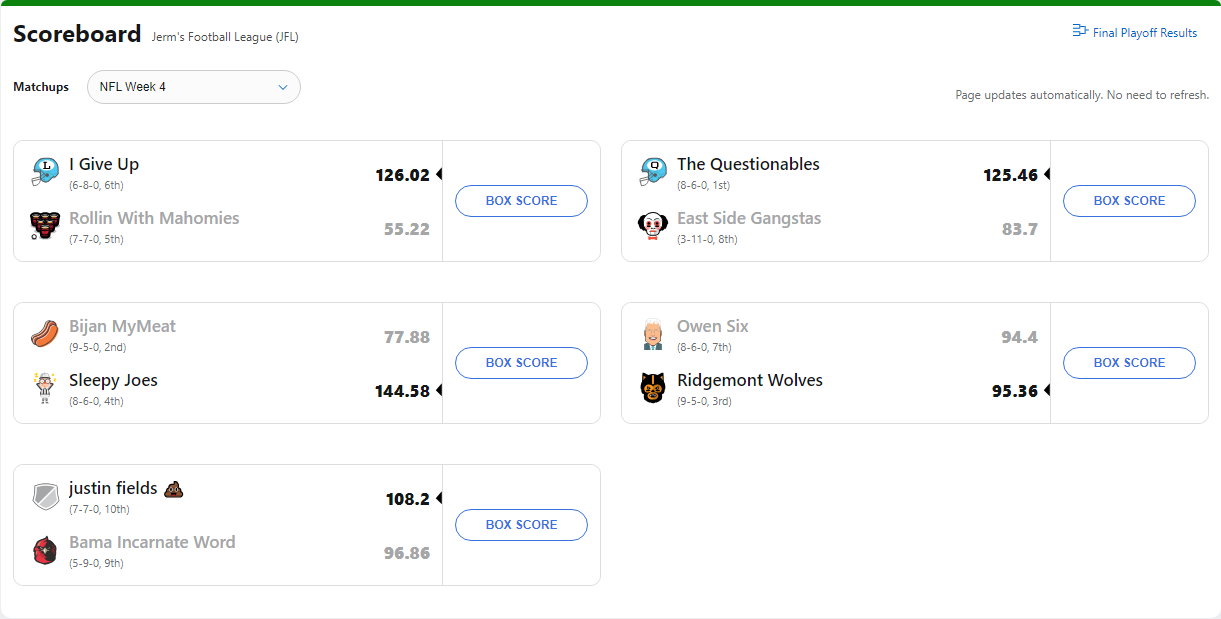
Task: Click Sleepy Joes team avatar
Action: click(x=45, y=388)
